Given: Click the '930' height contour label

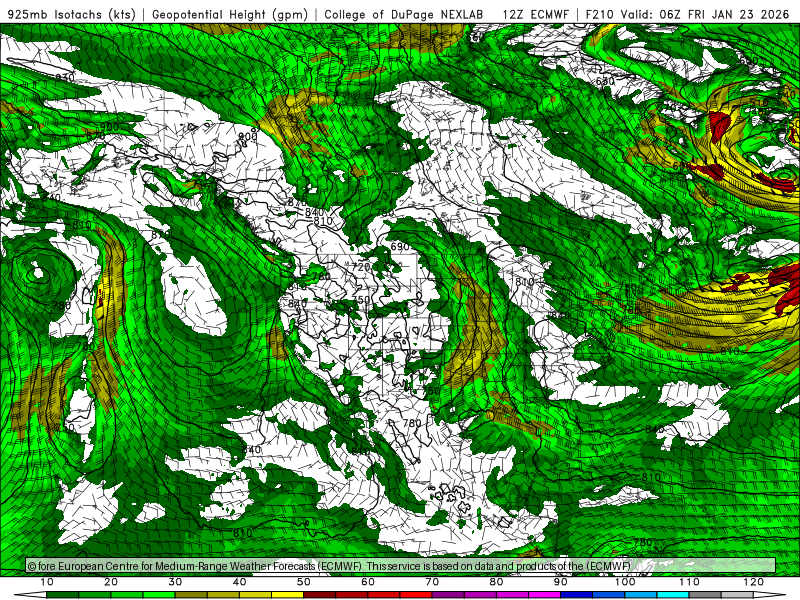Looking at the screenshot, I should [x=65, y=78].
